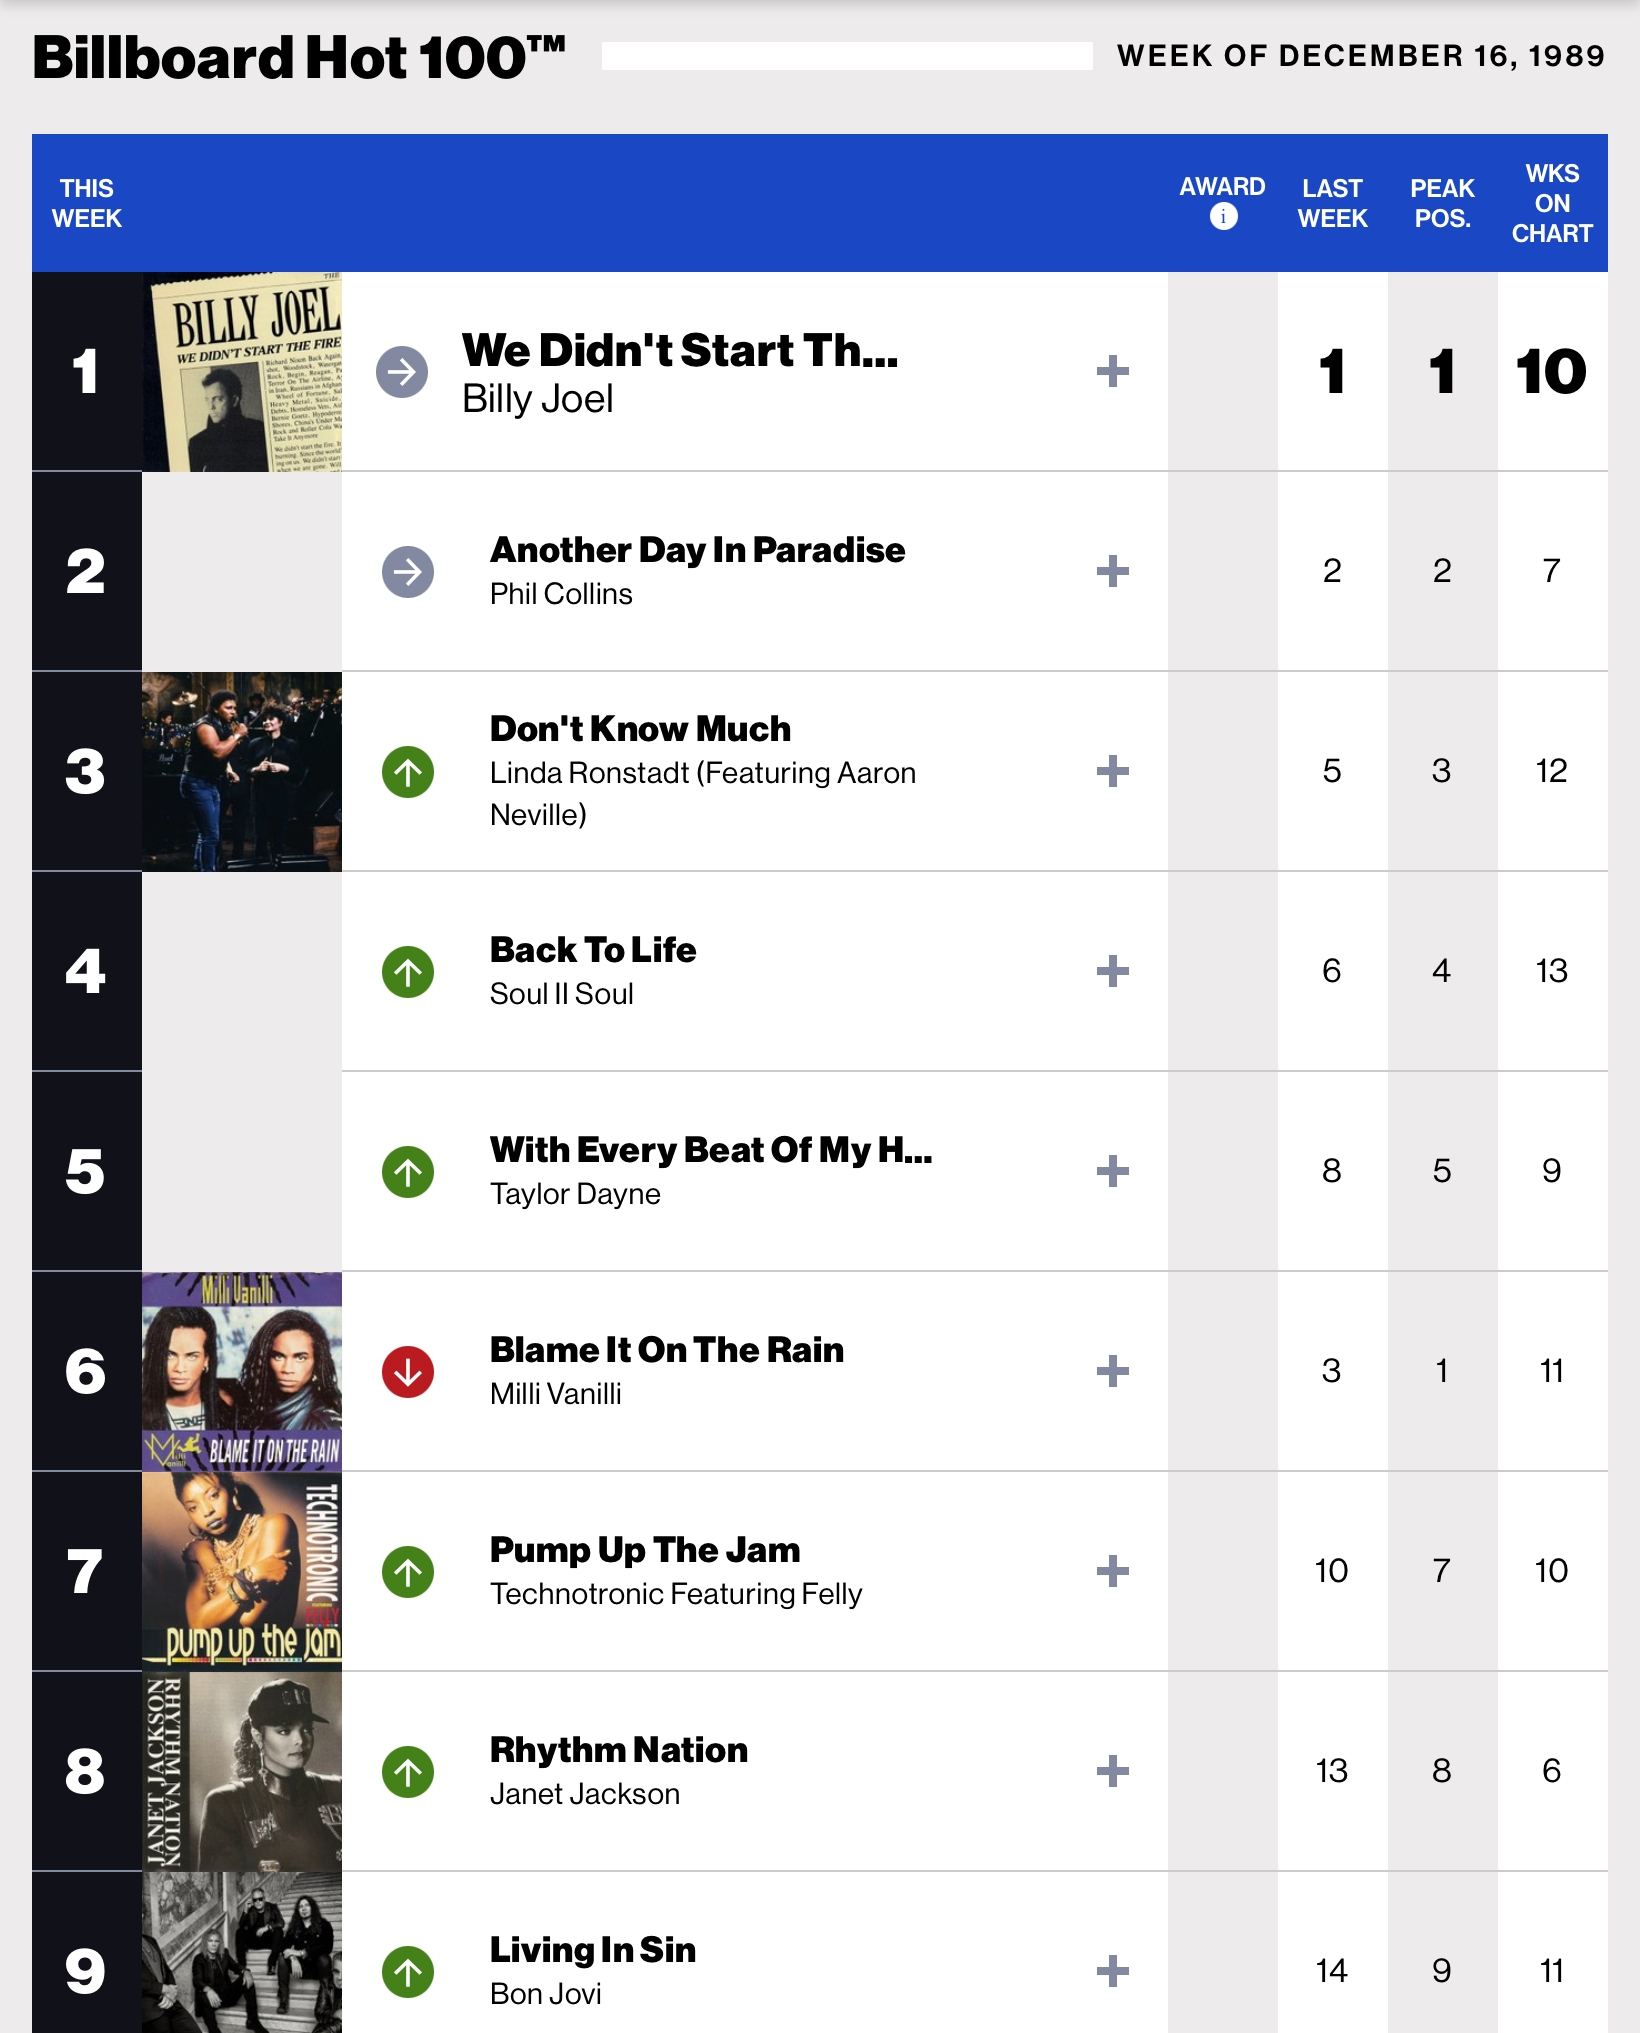This screenshot has width=1640, height=2033.
Task: Open the Phil Collins artist link
Action: (x=561, y=594)
